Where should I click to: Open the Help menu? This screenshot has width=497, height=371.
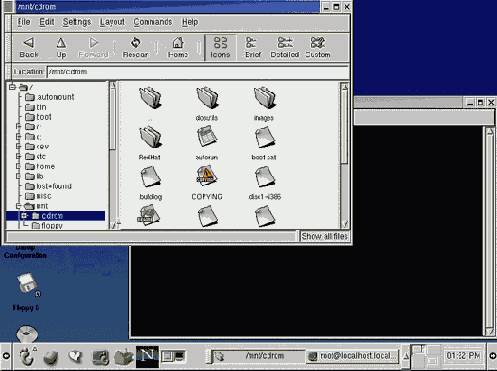click(x=190, y=22)
